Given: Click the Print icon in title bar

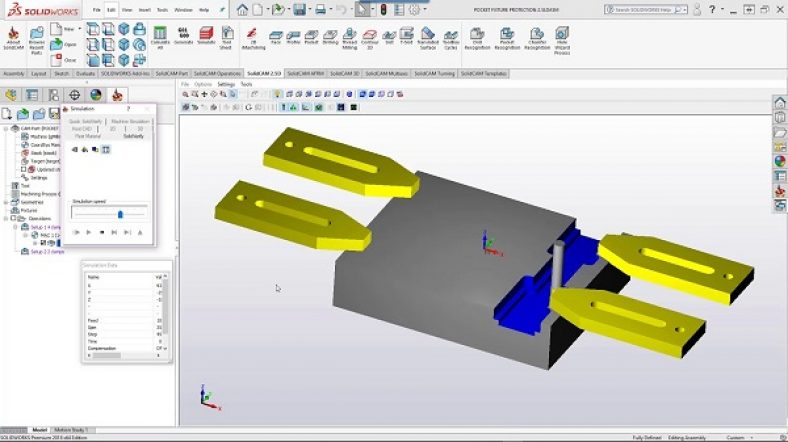Looking at the screenshot, I should pos(320,10).
